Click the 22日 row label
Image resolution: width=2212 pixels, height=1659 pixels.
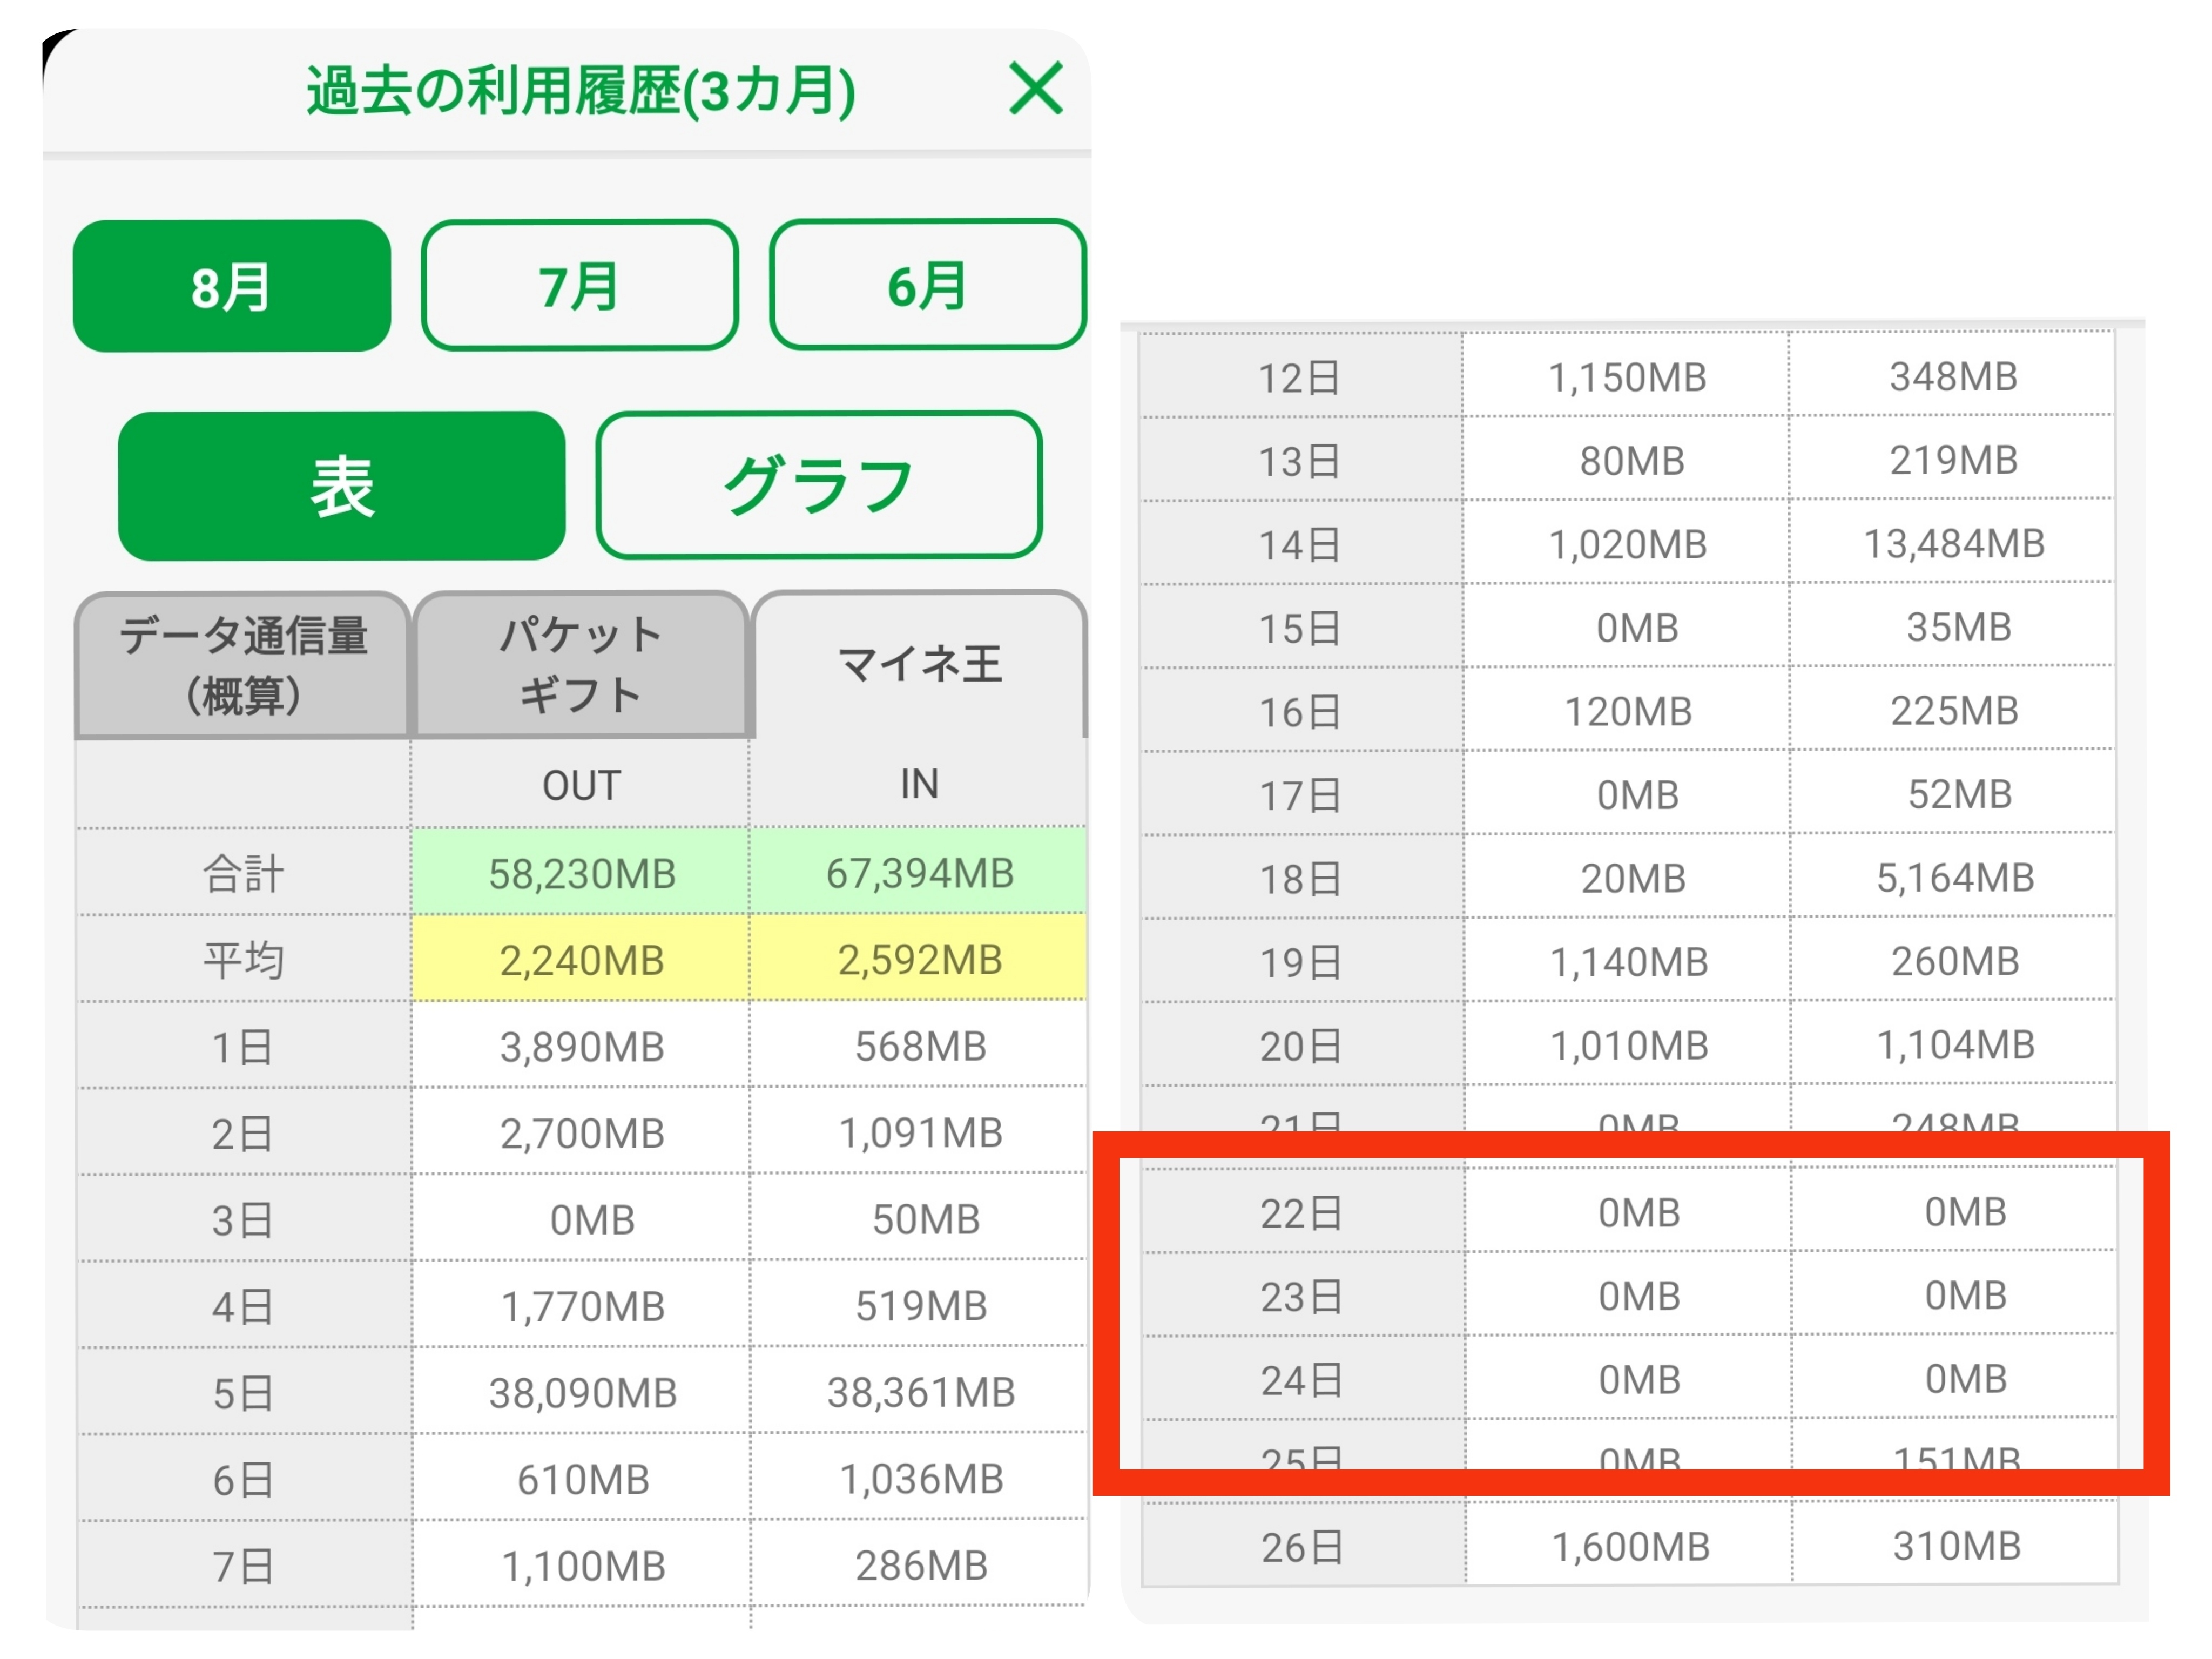(1301, 1213)
